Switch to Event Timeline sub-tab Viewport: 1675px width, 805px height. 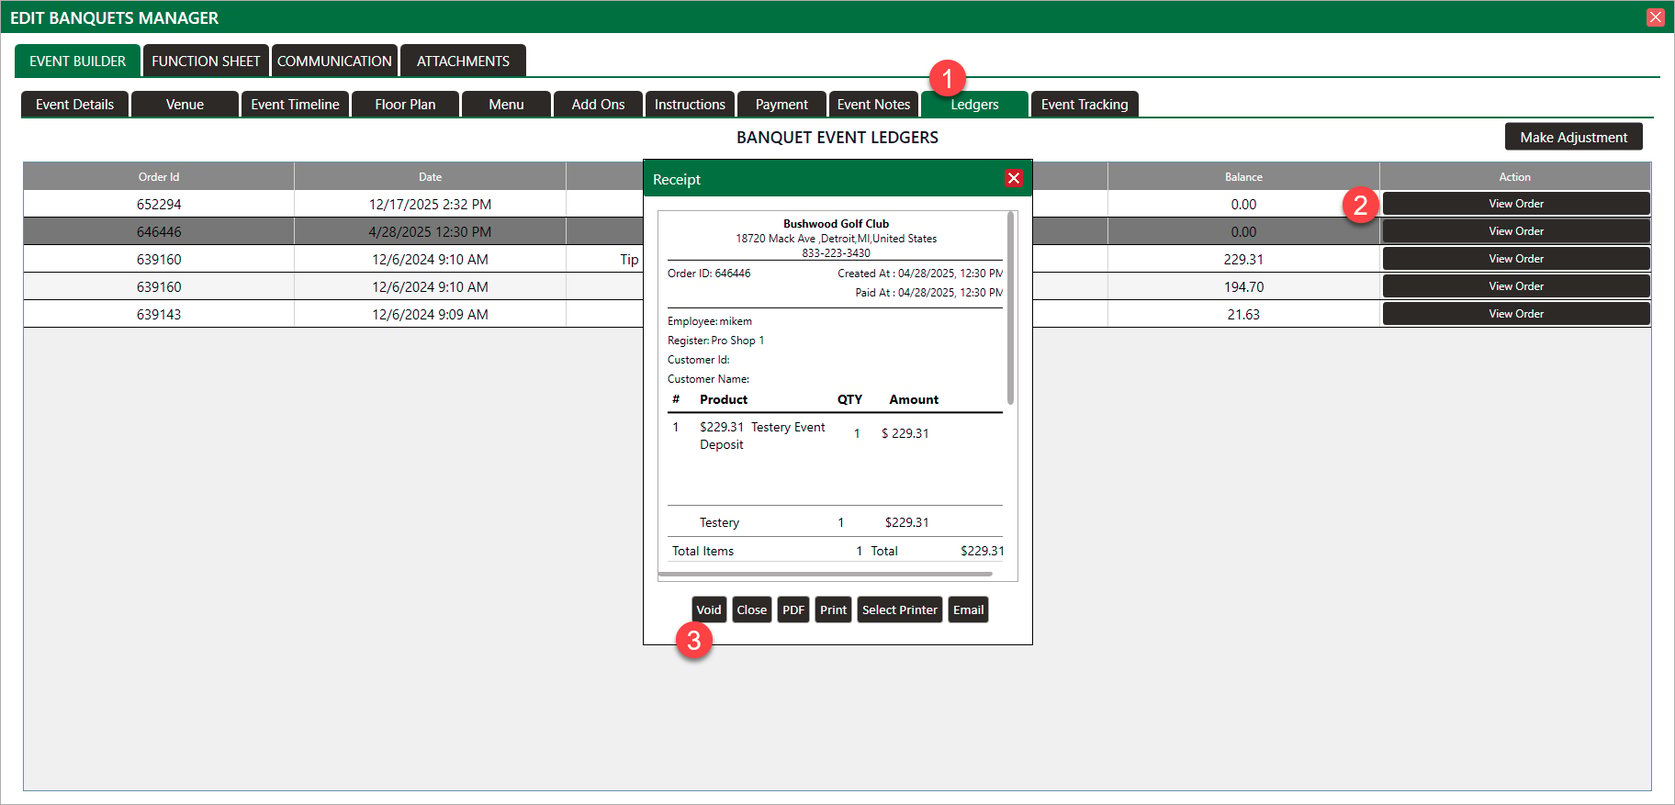[295, 104]
